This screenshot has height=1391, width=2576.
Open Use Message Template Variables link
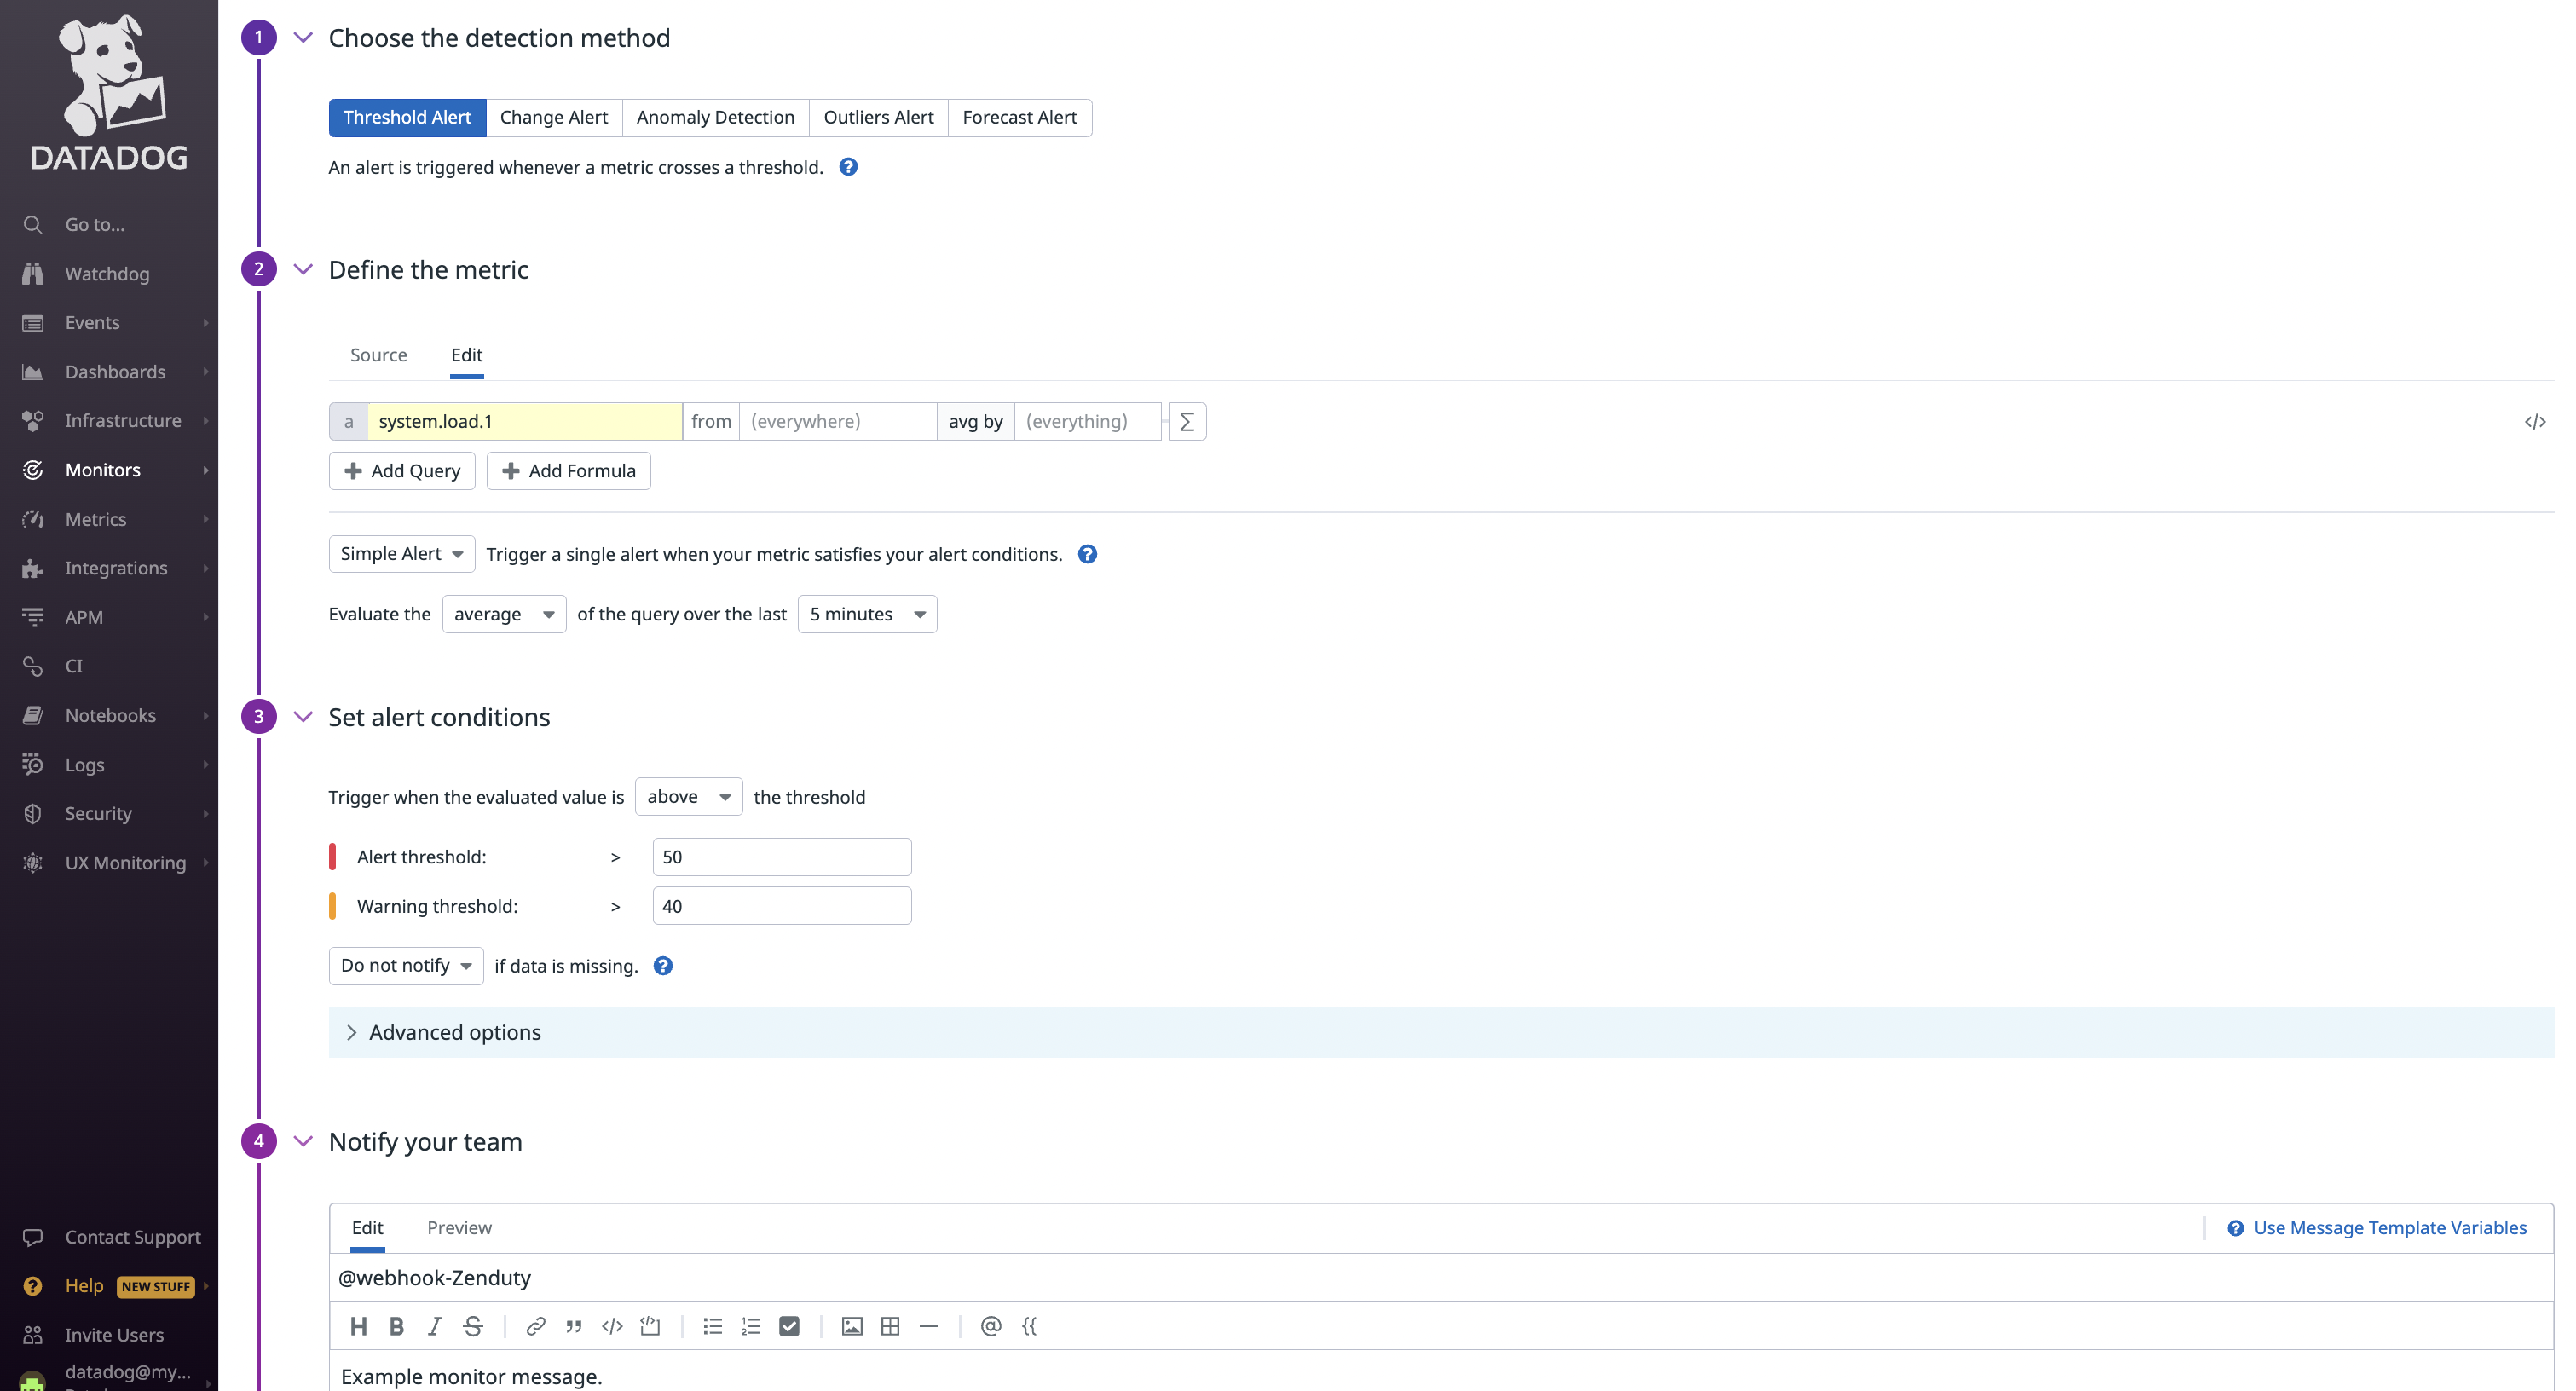[2389, 1227]
